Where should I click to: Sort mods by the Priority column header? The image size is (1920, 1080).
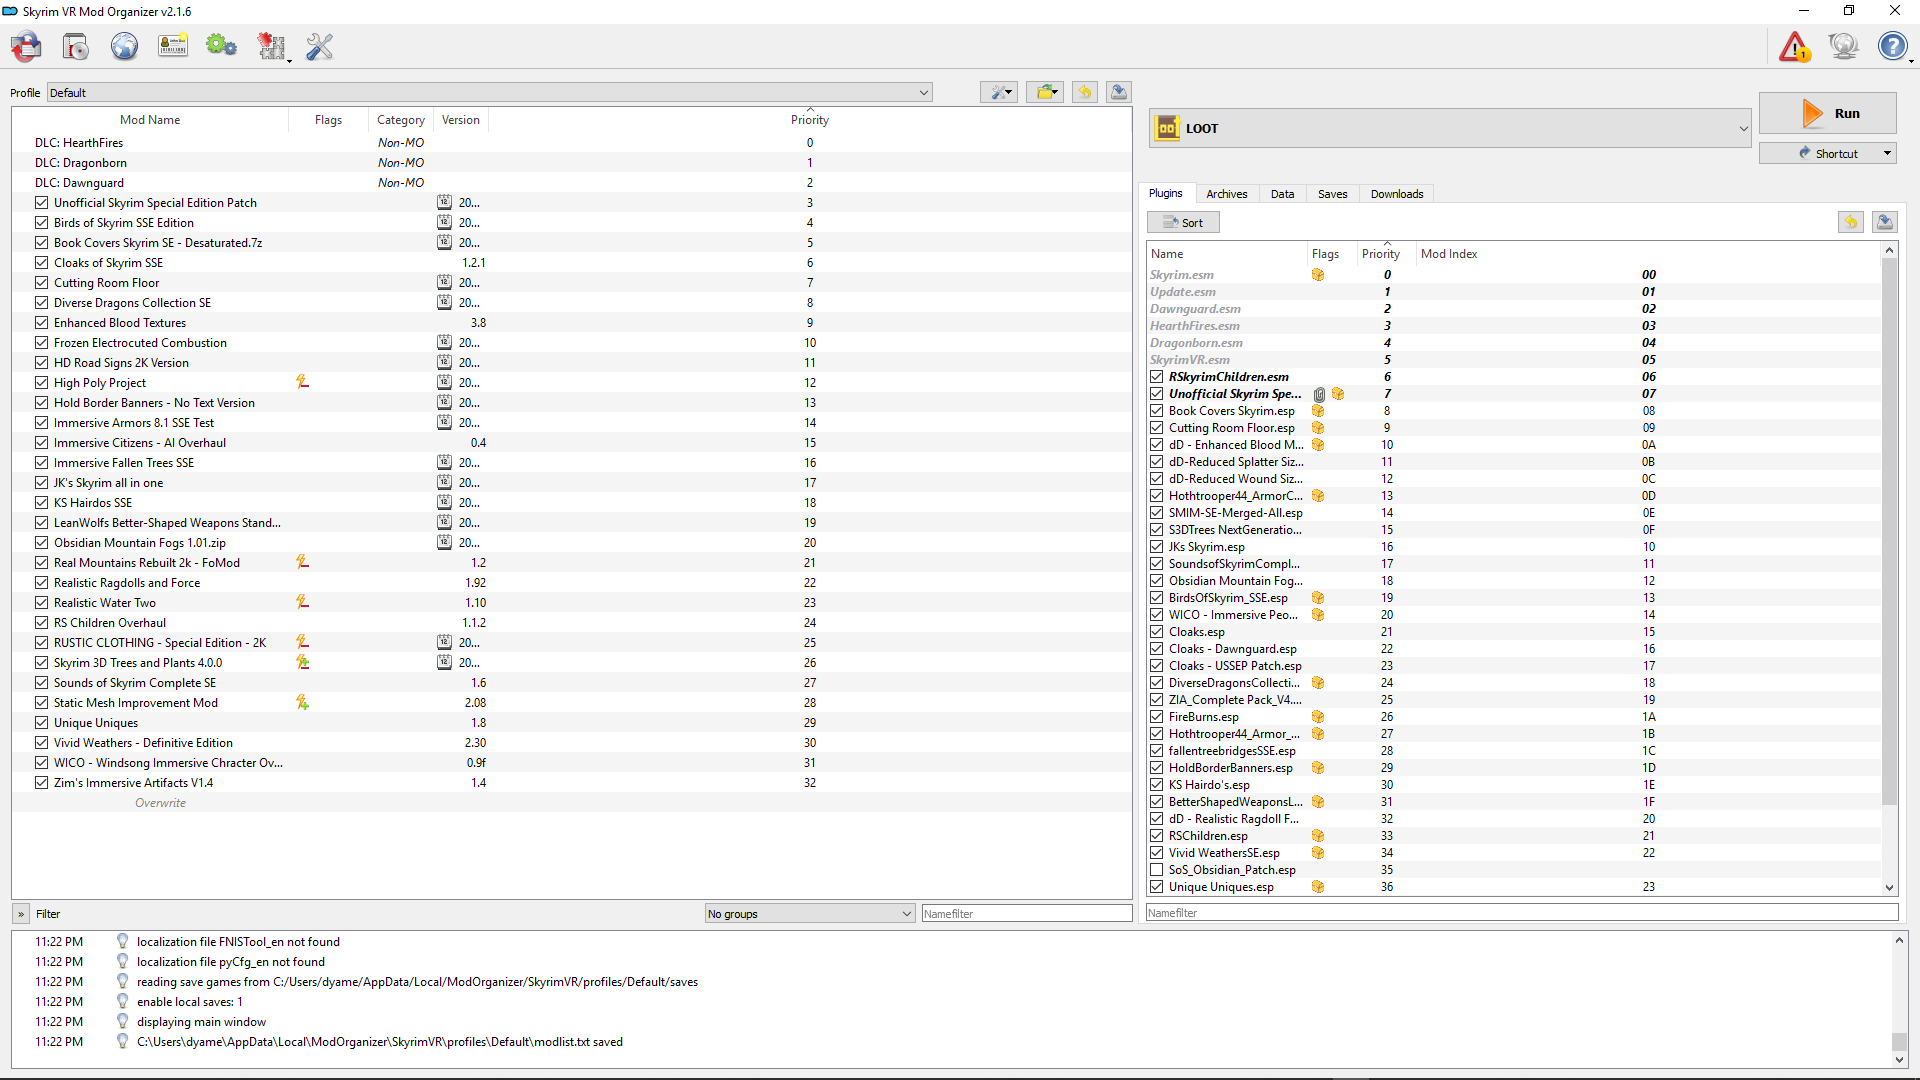(x=809, y=119)
